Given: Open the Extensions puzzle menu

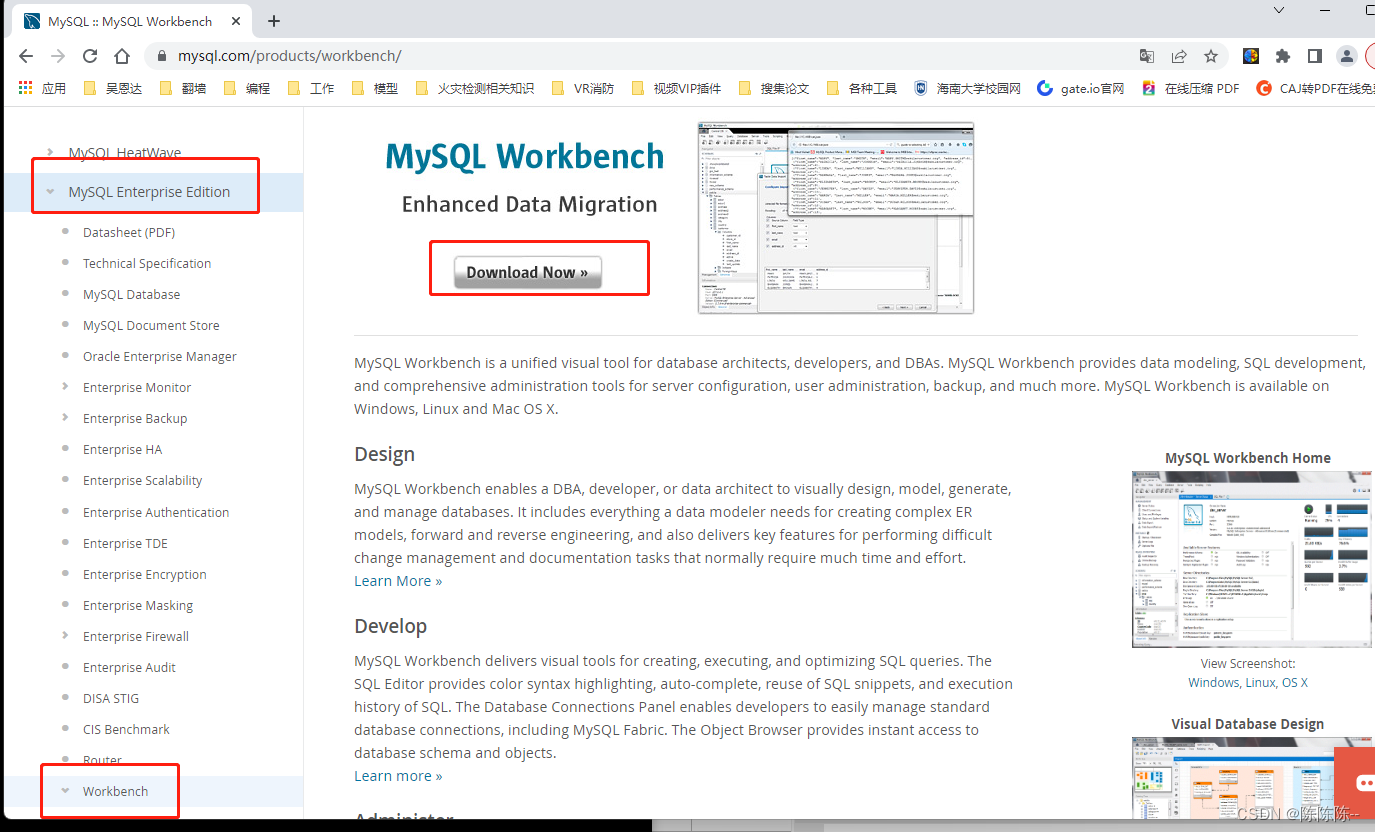Looking at the screenshot, I should 1283,56.
